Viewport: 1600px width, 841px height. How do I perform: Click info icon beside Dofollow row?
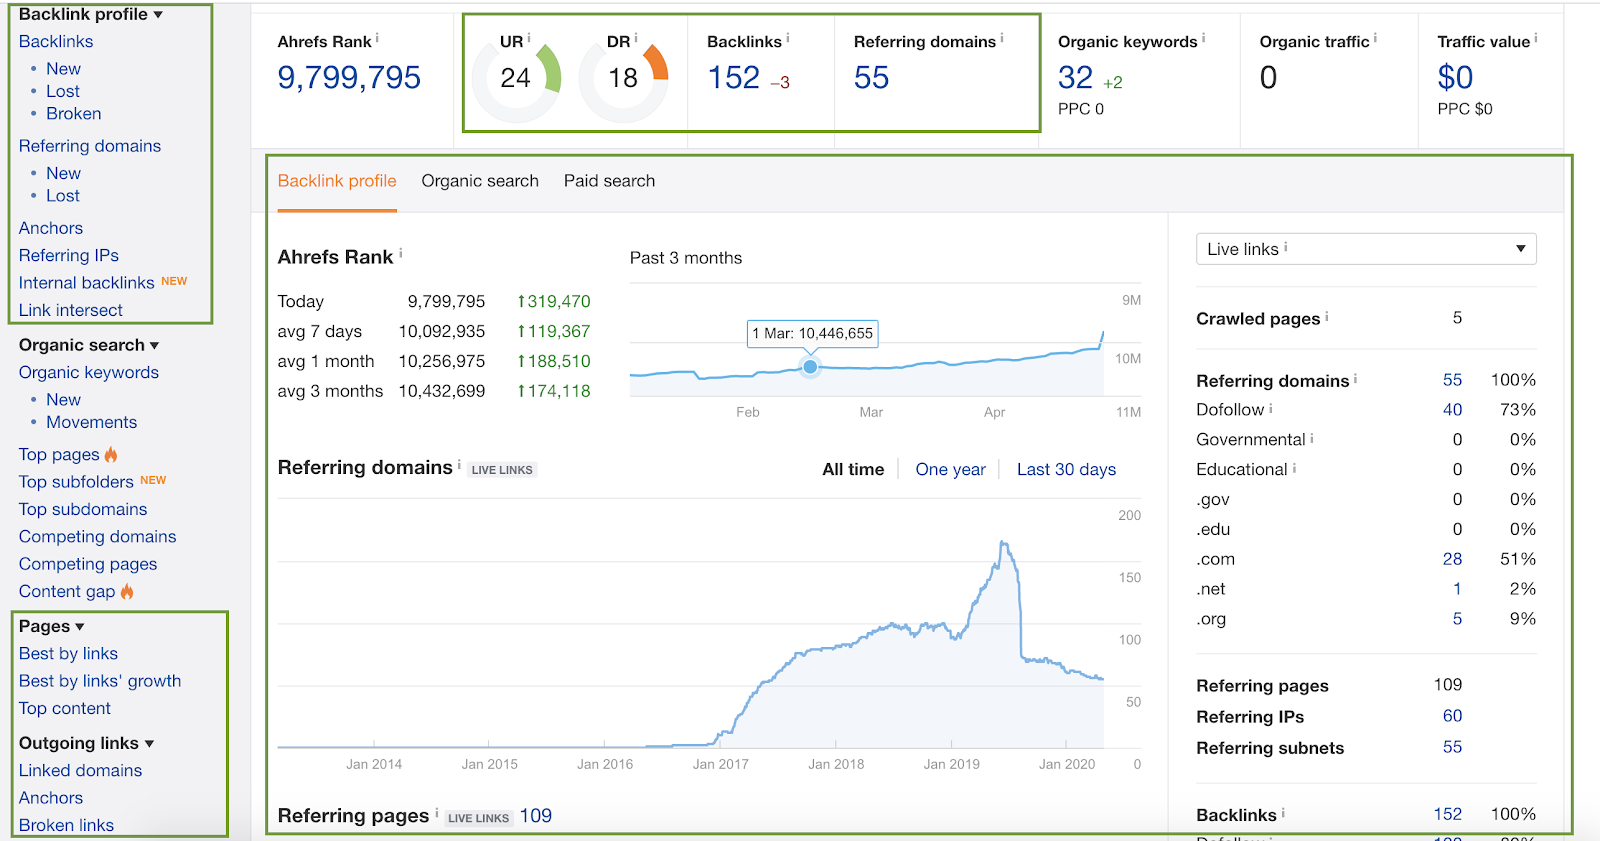1271,408
